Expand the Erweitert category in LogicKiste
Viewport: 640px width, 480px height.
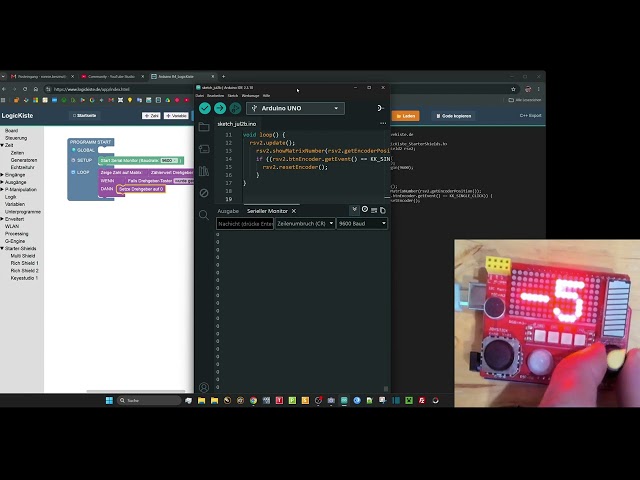2,219
